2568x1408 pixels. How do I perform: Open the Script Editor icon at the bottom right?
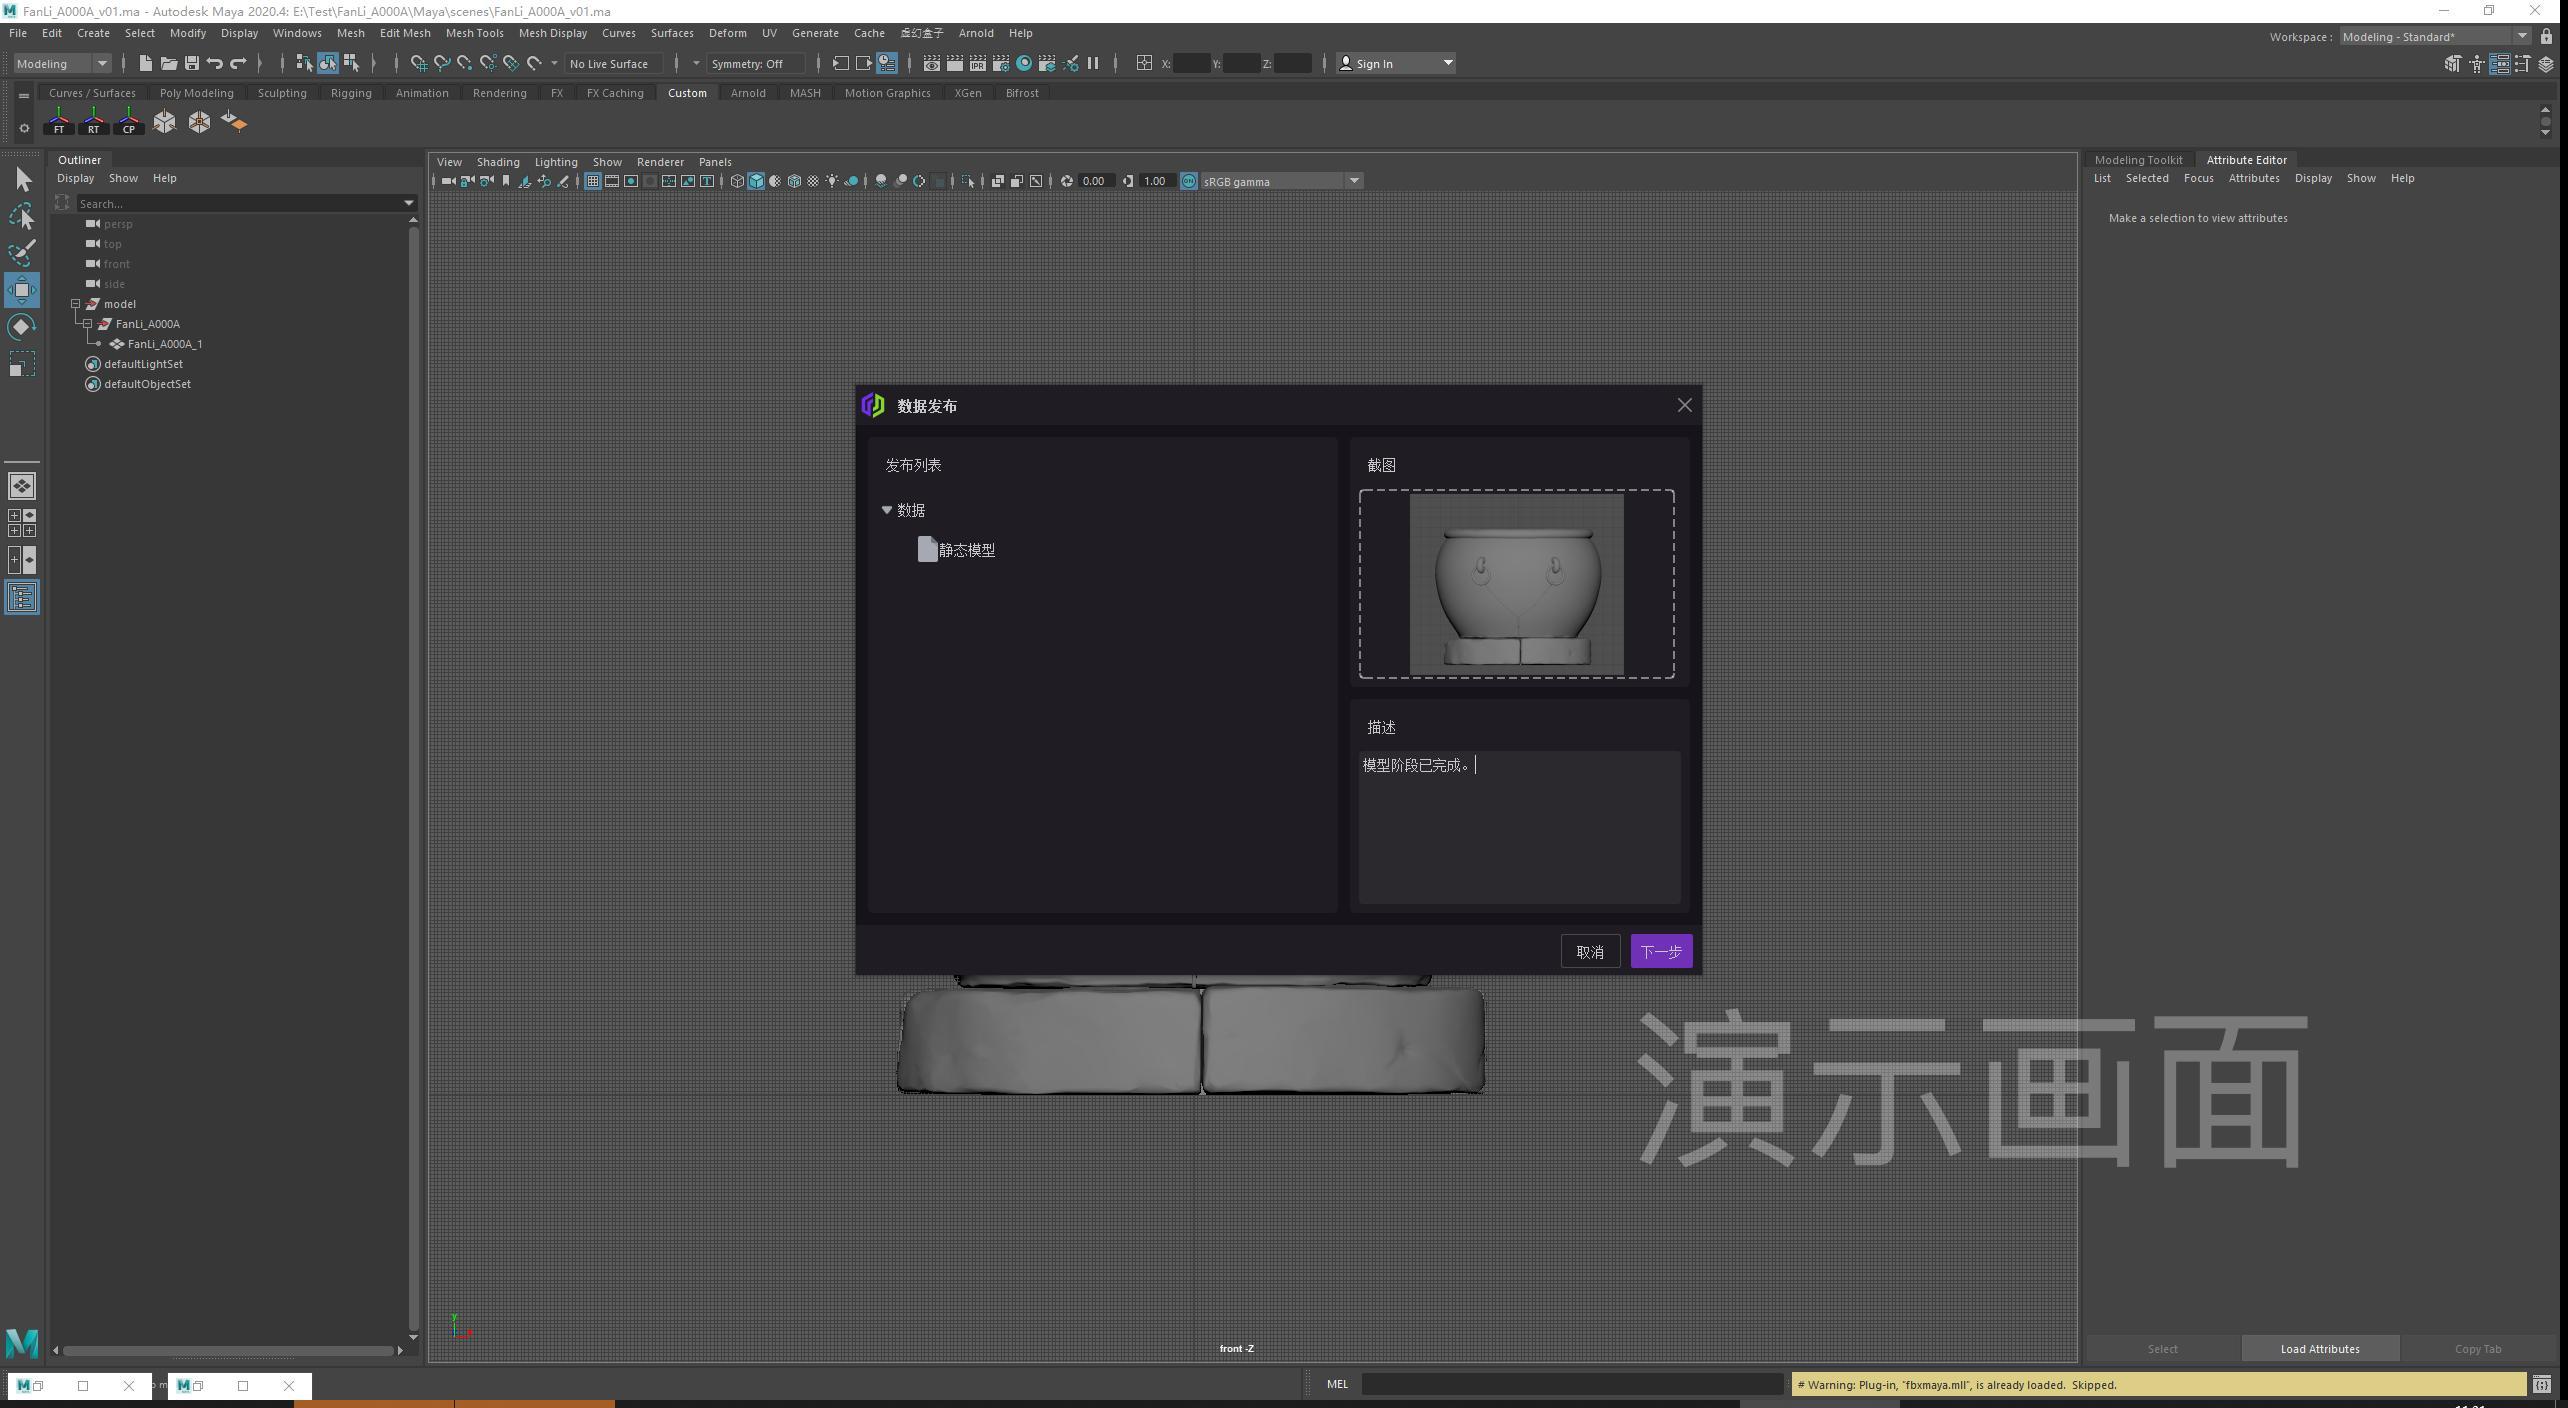(x=2541, y=1385)
